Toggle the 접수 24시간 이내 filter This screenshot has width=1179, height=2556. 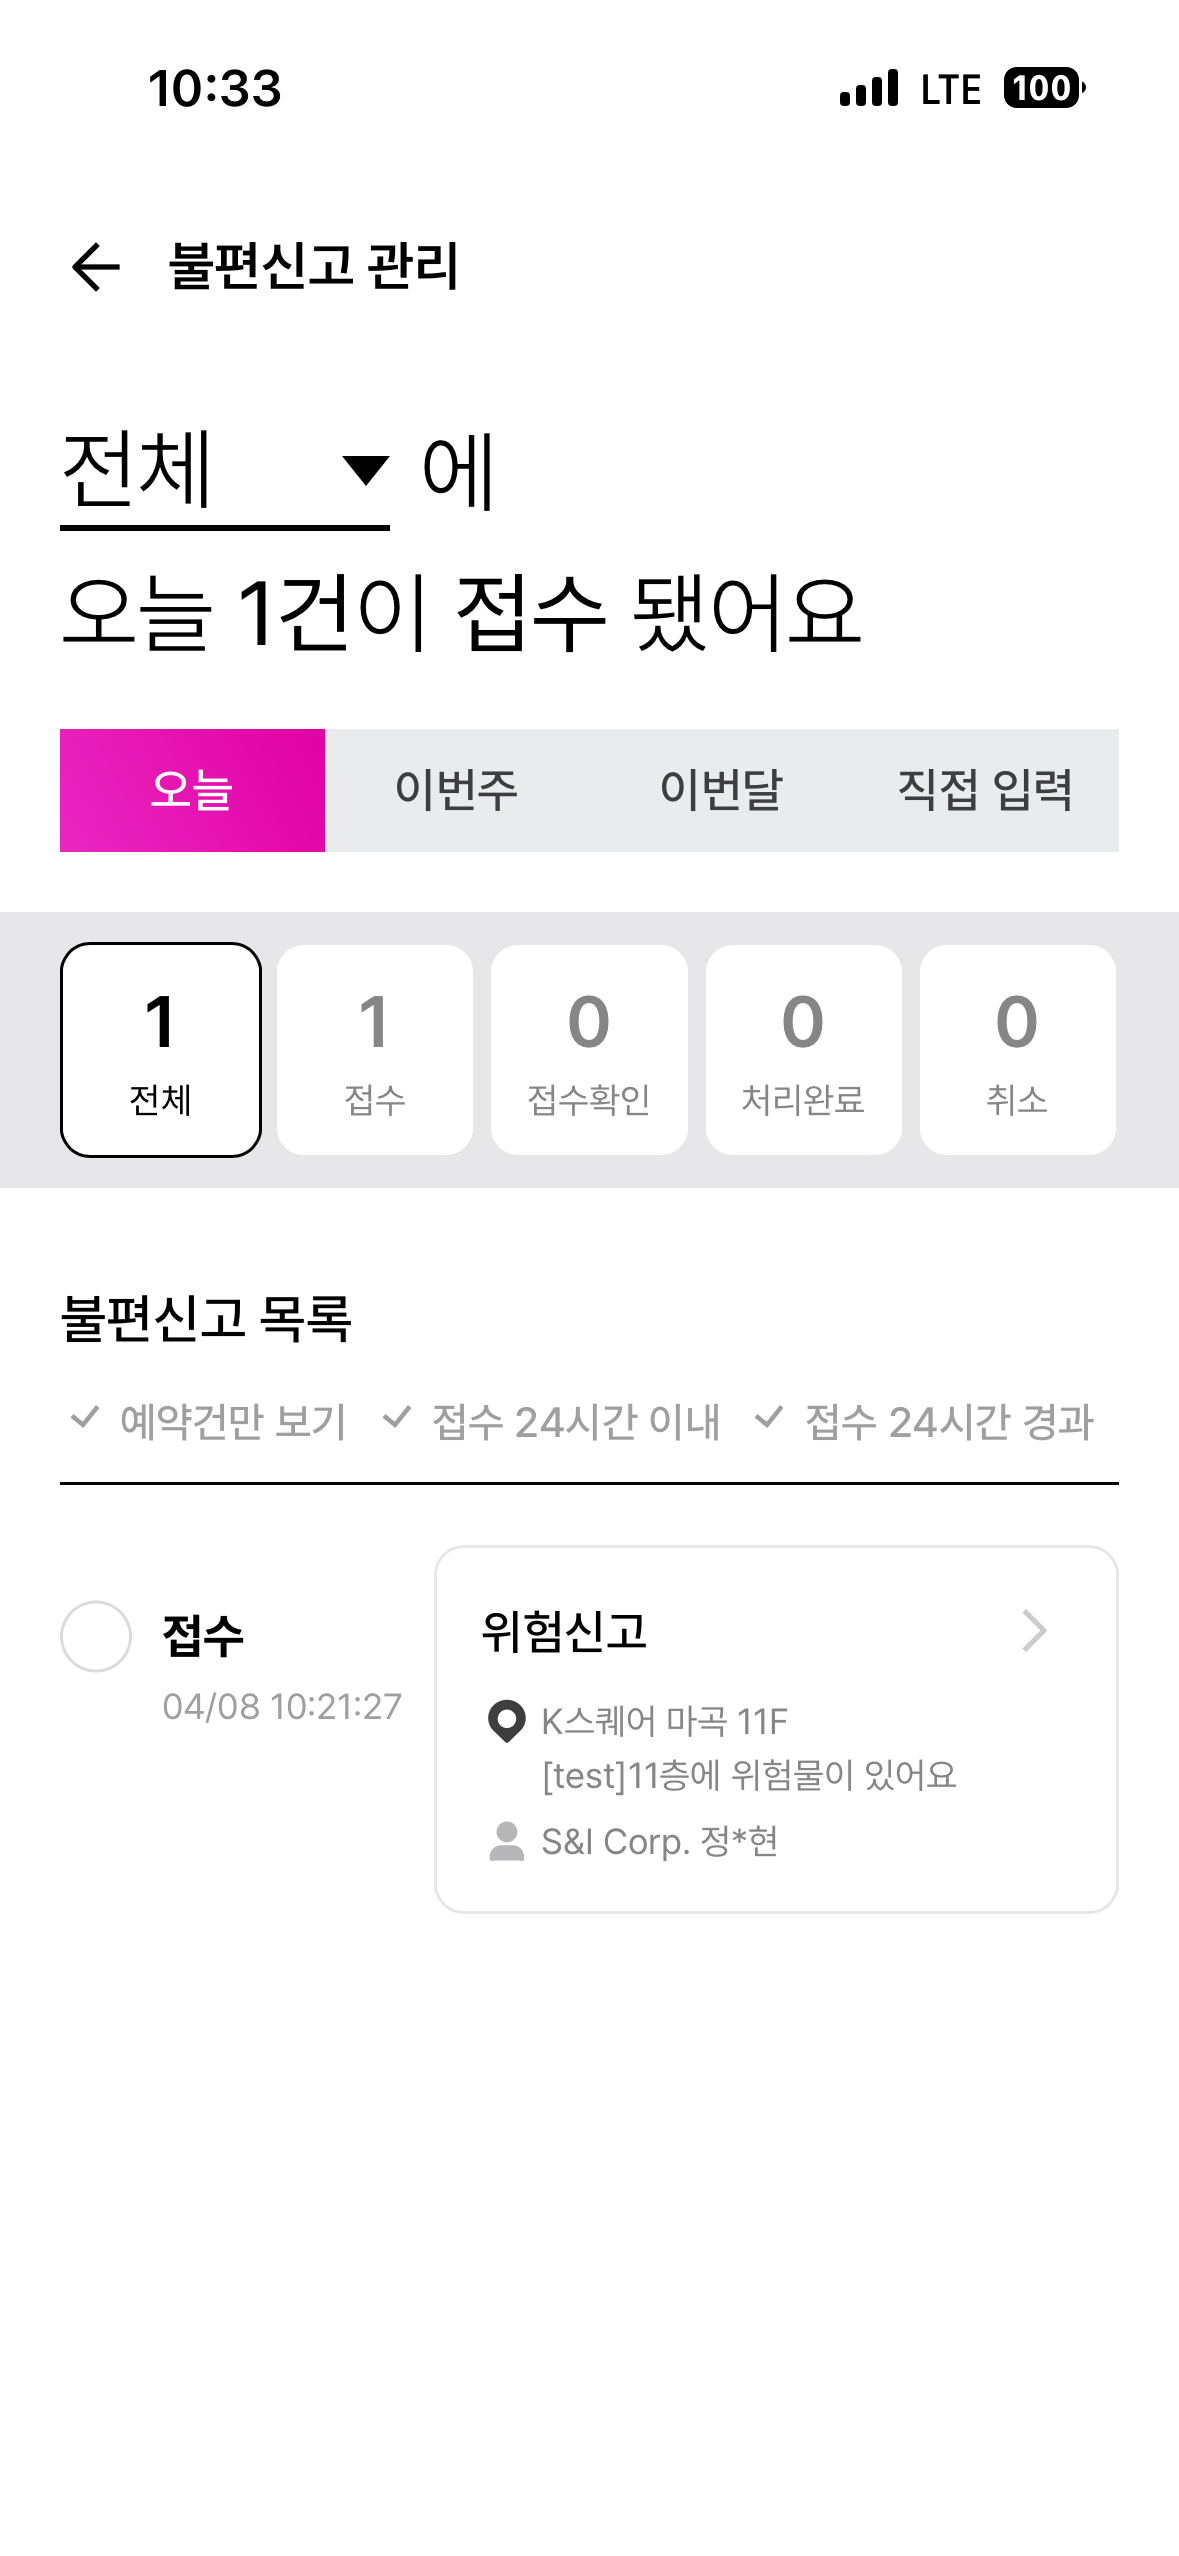(x=552, y=1421)
